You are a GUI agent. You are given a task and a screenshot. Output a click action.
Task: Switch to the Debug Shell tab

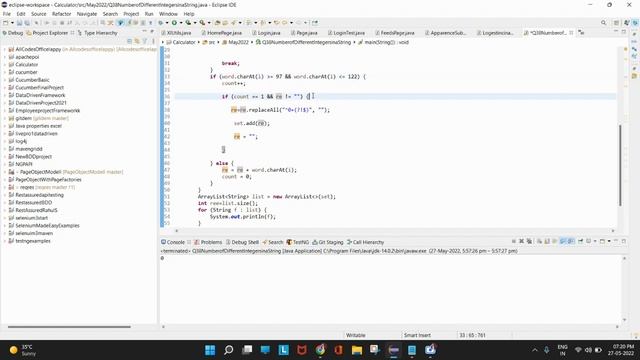pos(242,242)
